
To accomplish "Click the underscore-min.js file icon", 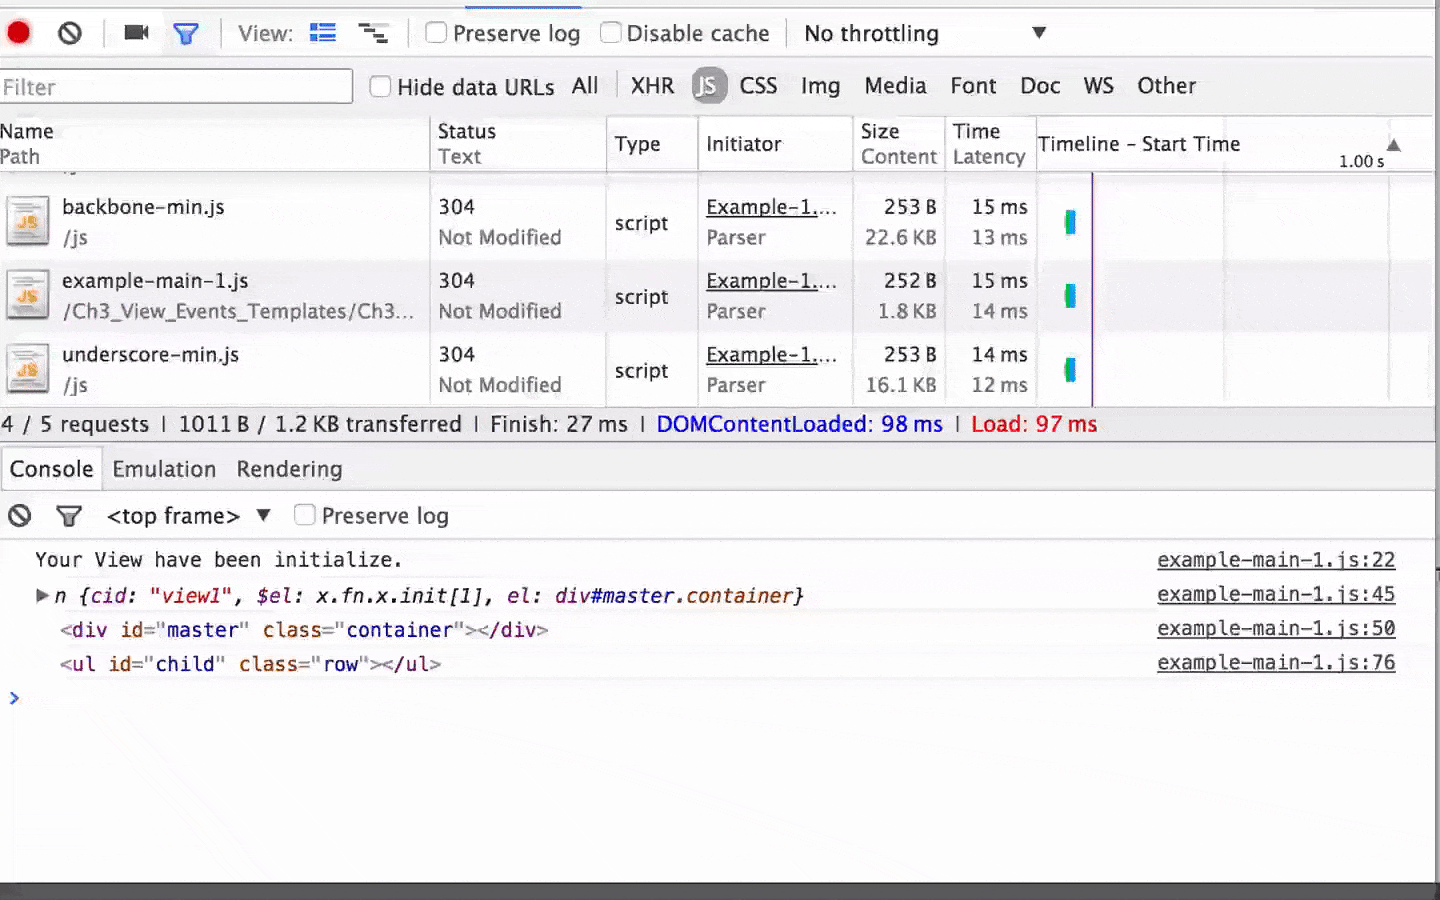I will point(28,370).
